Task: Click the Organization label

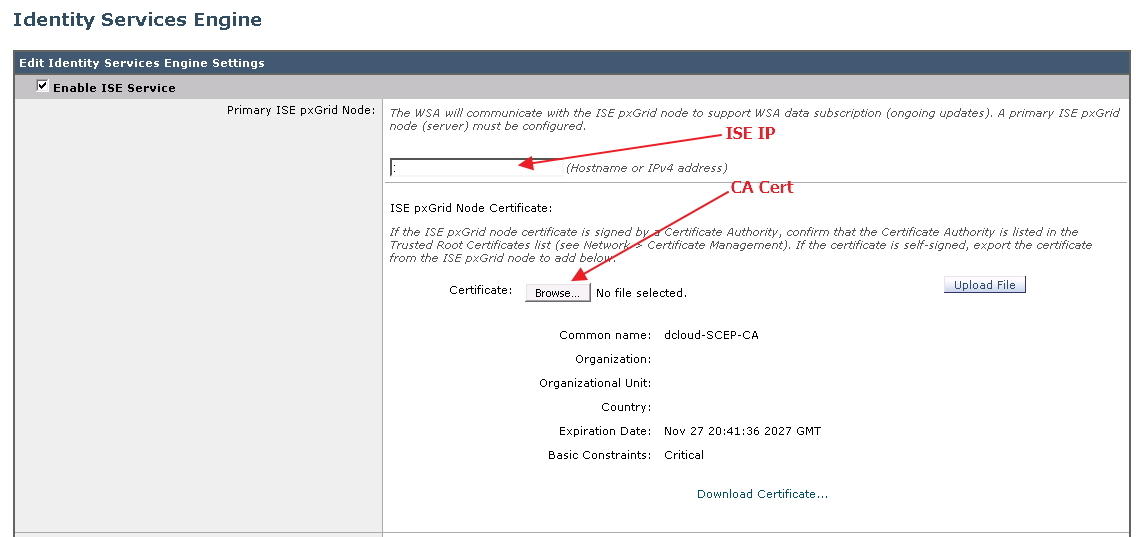Action: (x=613, y=359)
